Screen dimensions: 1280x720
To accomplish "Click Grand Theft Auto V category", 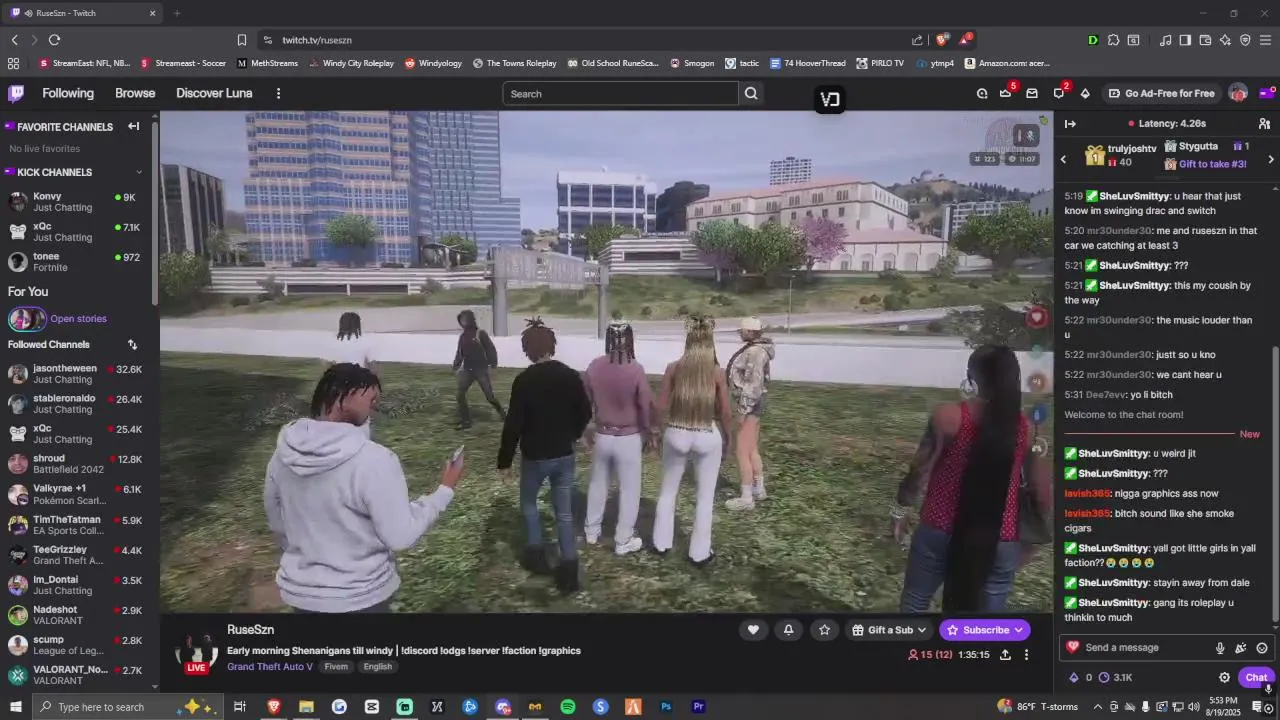I will (270, 666).
